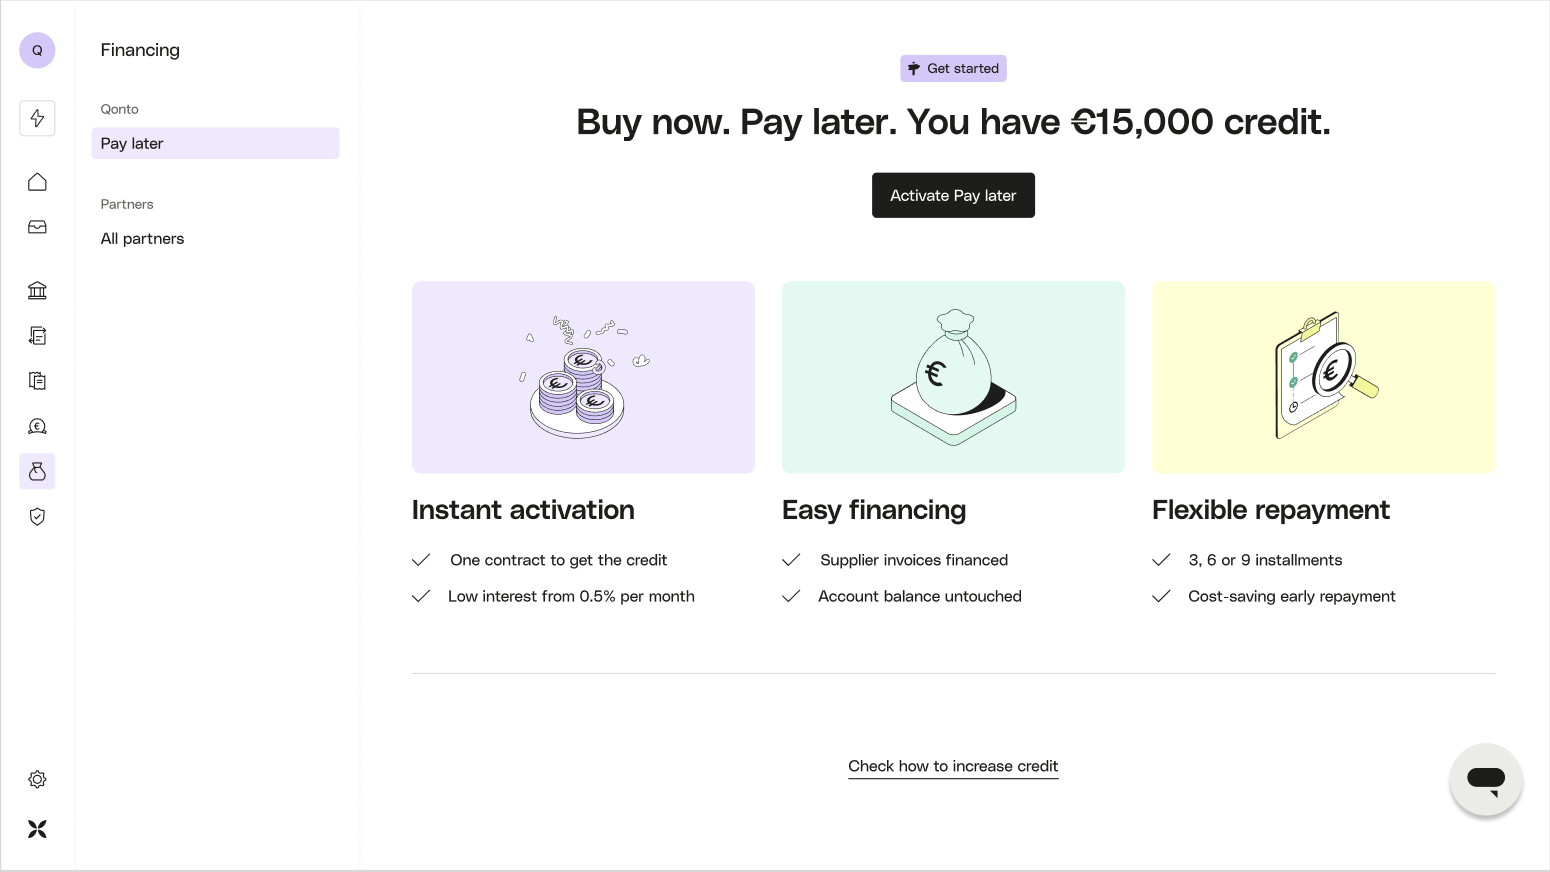Image resolution: width=1550 pixels, height=872 pixels.
Task: Click the Get started badge
Action: click(x=953, y=68)
